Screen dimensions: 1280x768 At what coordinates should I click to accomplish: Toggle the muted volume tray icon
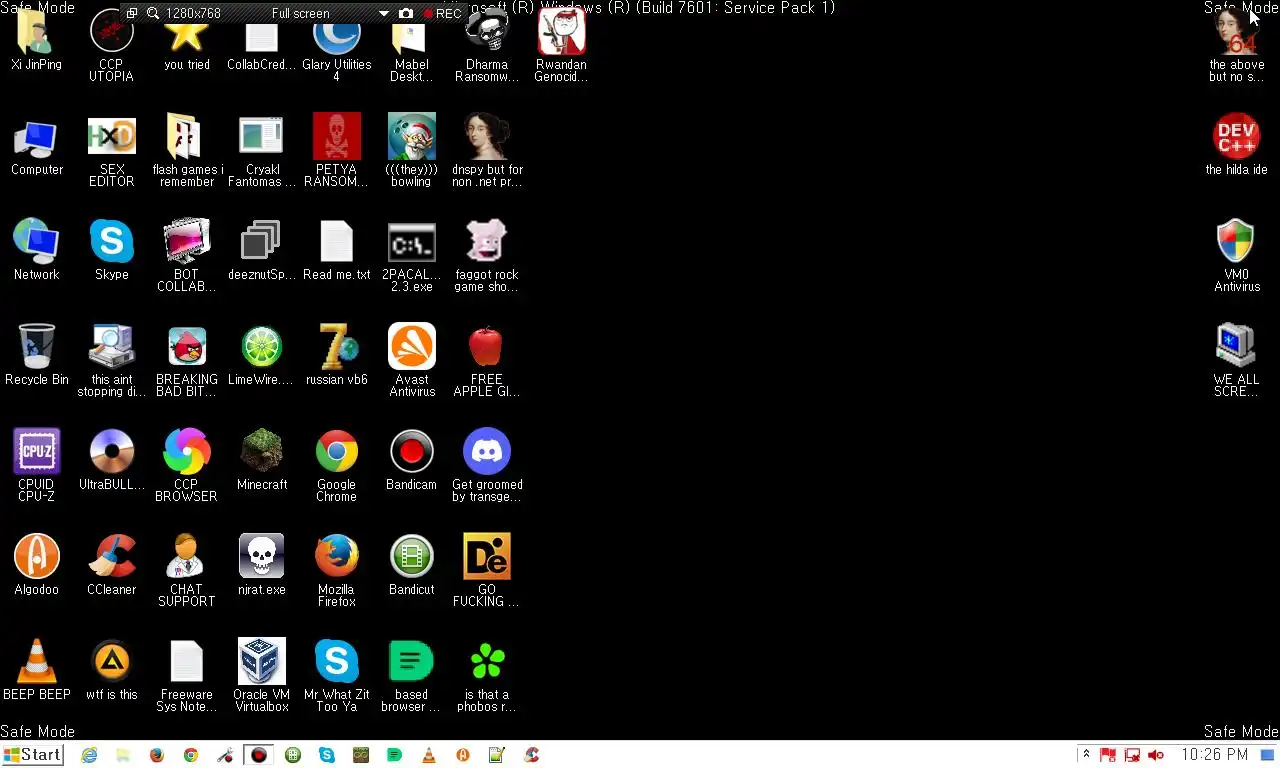click(1156, 755)
